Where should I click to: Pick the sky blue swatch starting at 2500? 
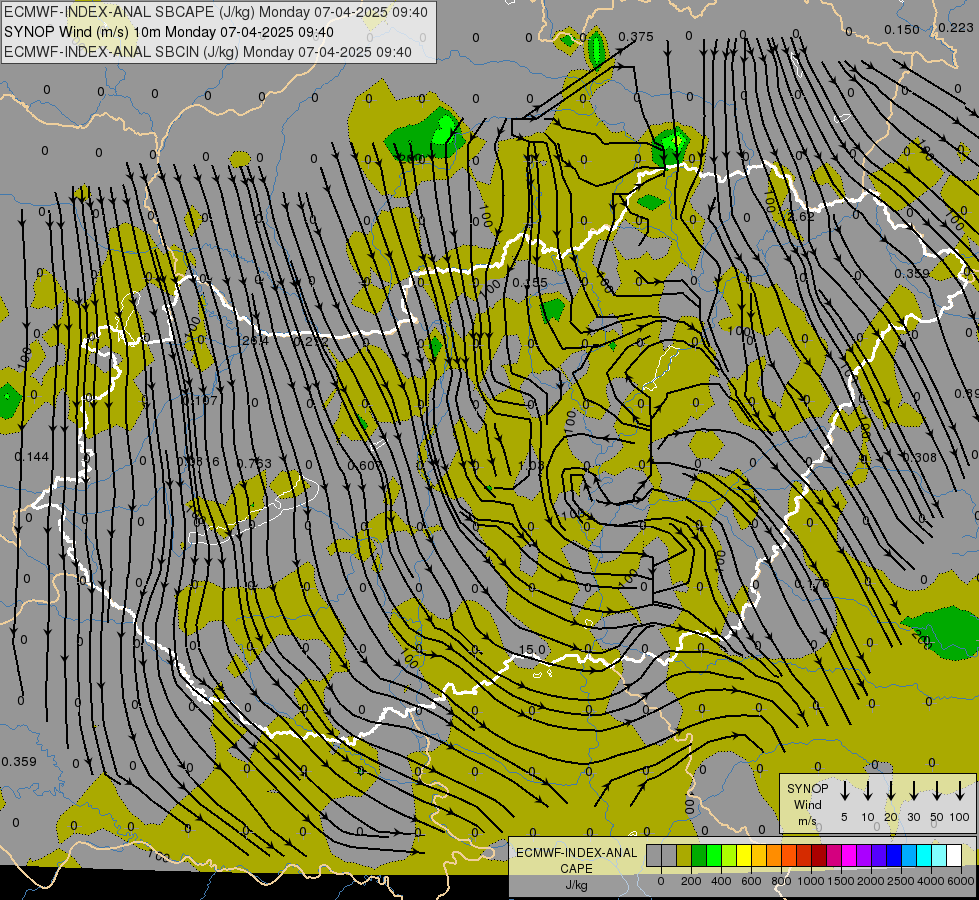point(910,856)
